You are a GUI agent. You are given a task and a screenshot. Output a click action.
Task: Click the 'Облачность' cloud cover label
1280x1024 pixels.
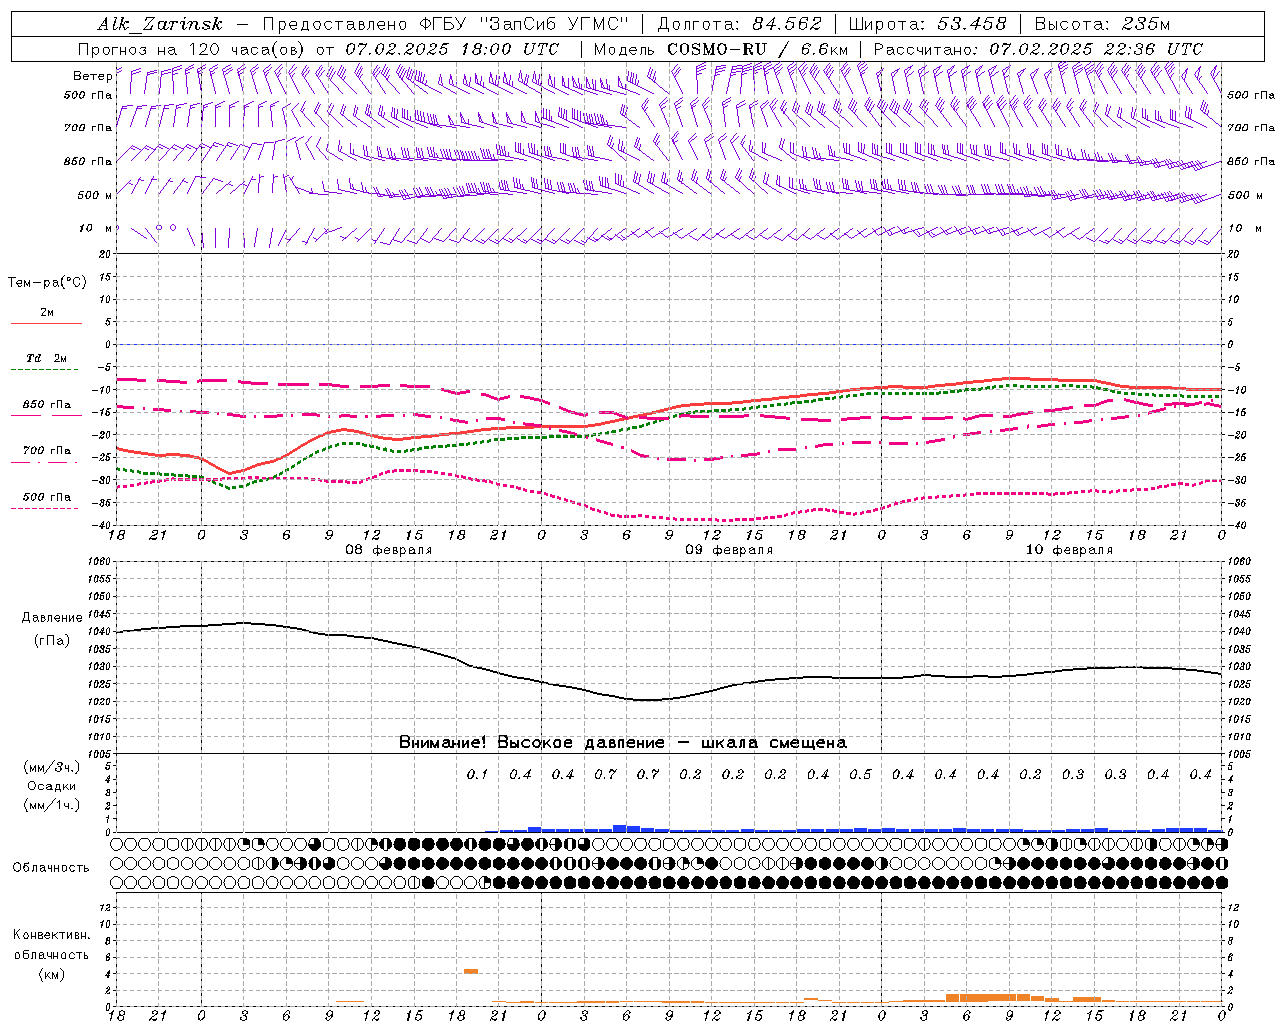click(x=51, y=867)
